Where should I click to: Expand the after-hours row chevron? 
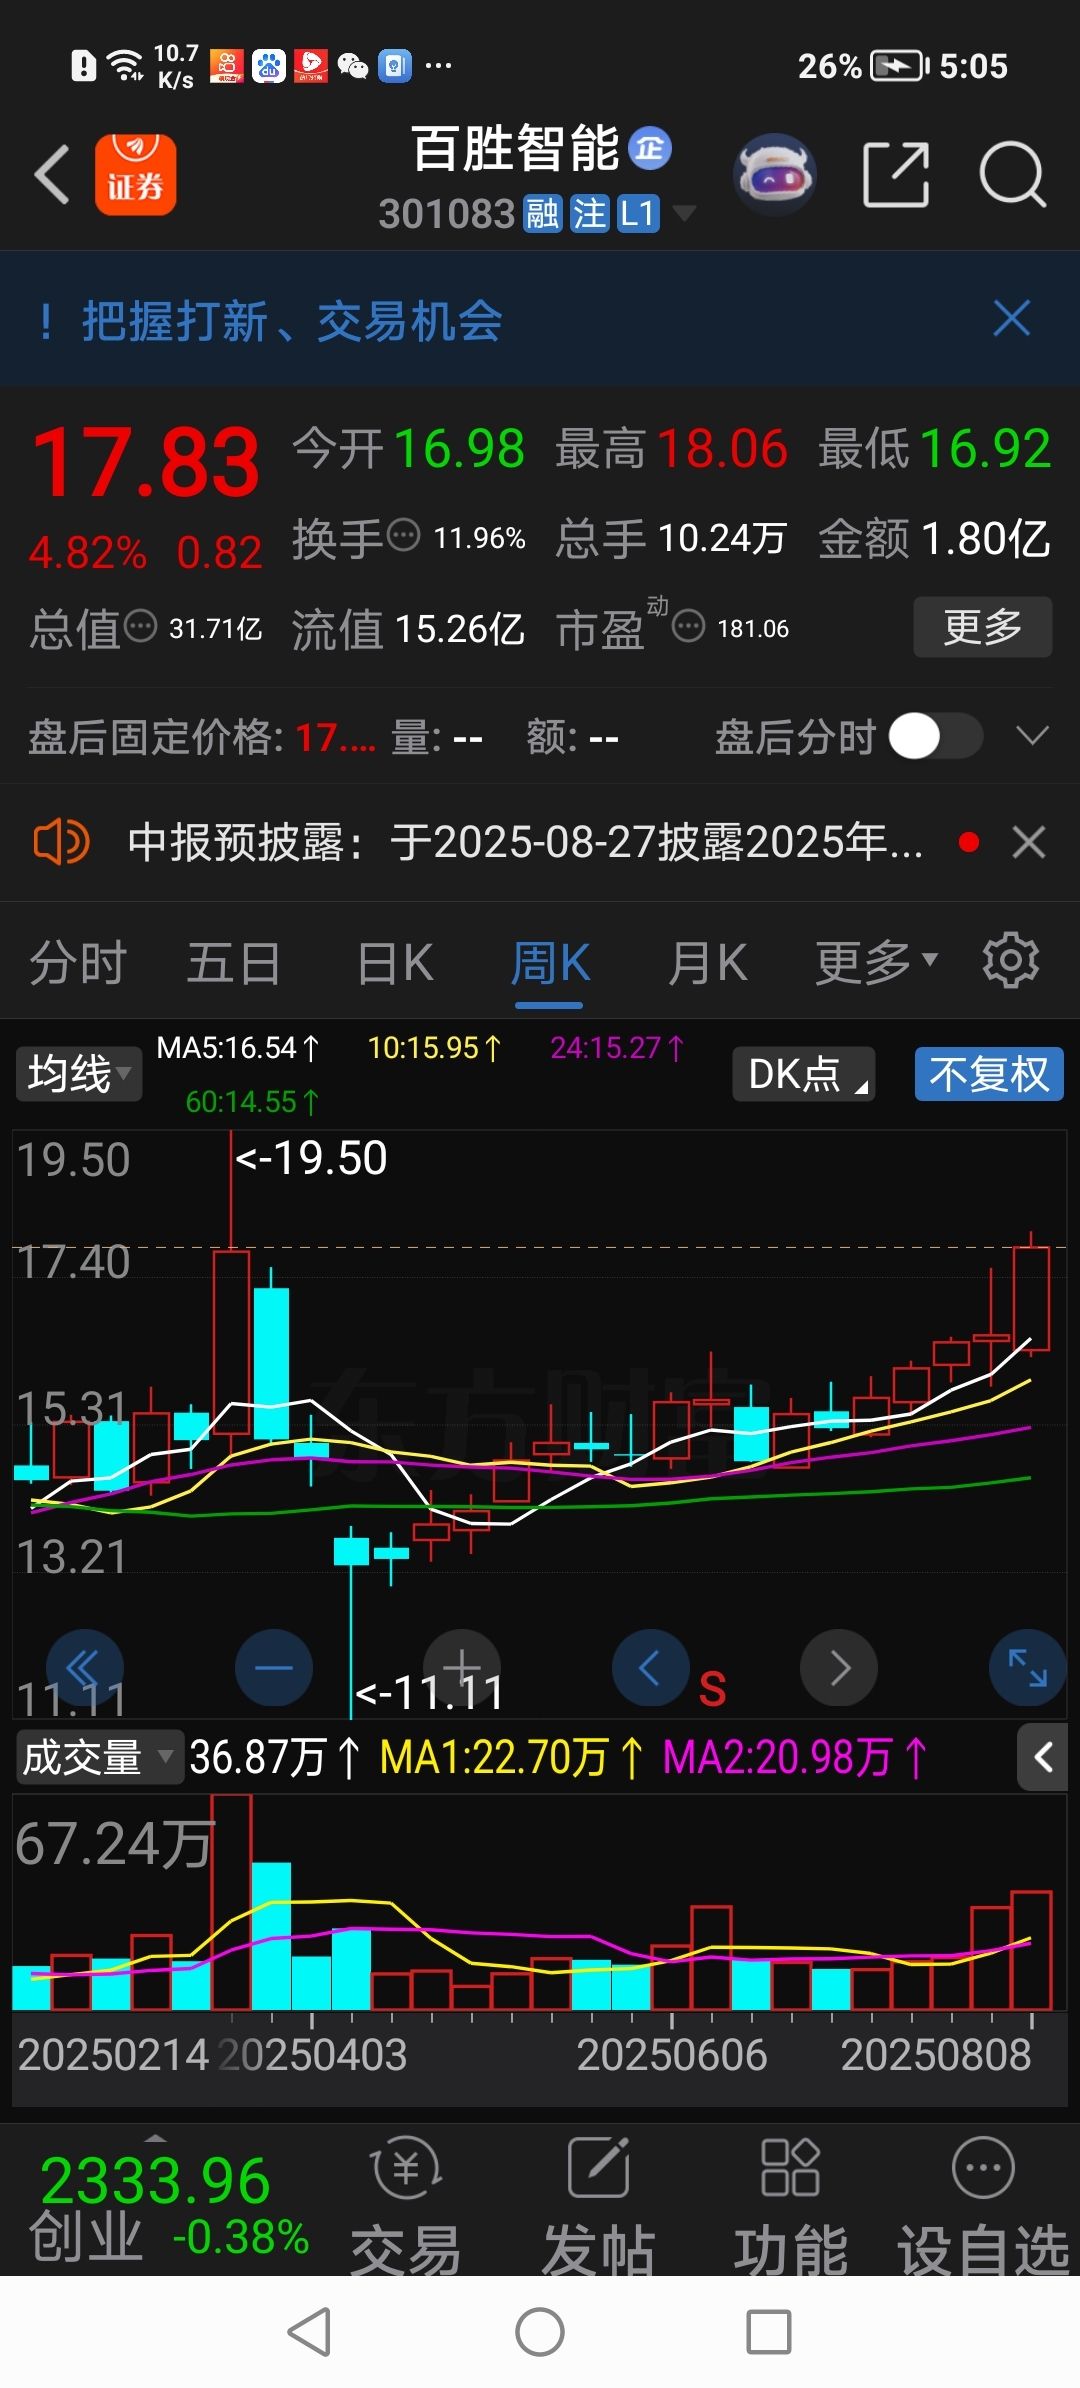click(x=1032, y=737)
